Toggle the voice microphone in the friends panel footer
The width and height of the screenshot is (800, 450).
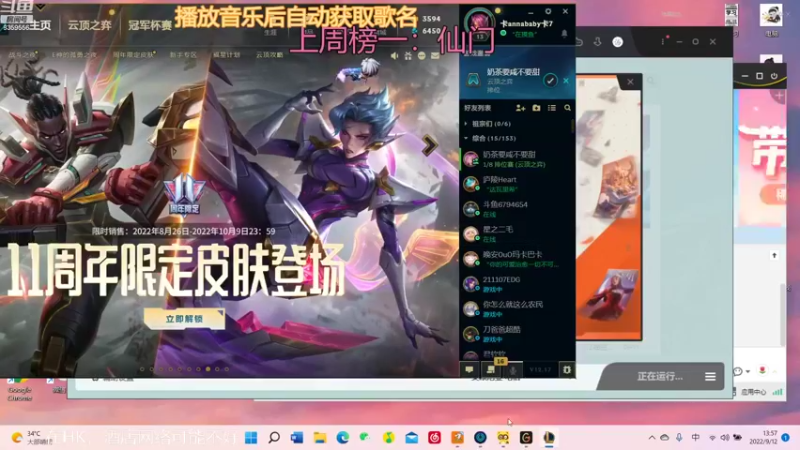click(x=513, y=370)
